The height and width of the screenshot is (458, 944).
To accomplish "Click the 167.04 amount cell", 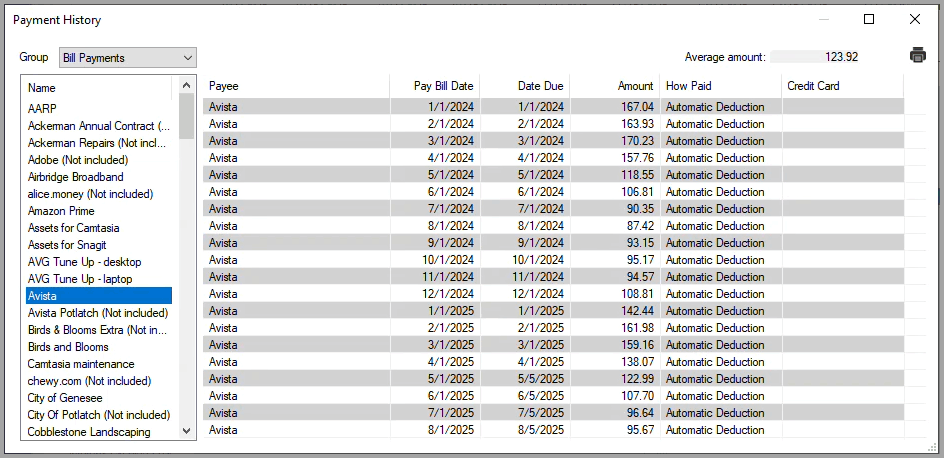I will click(x=615, y=107).
